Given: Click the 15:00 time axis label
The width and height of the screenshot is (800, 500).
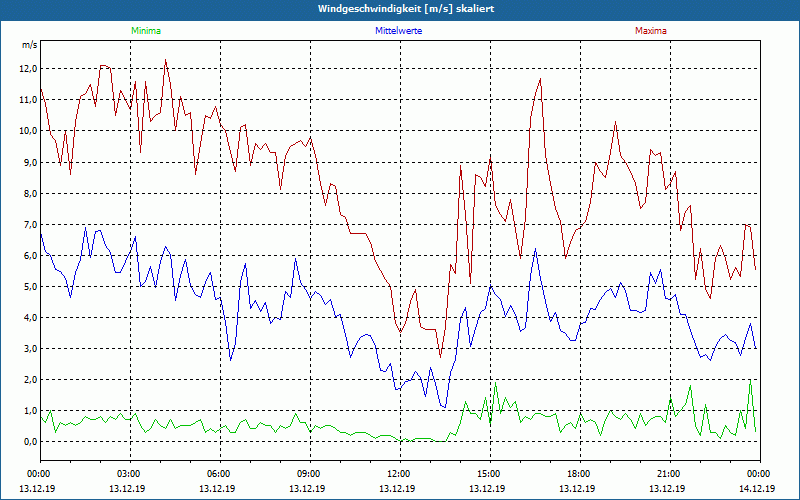Looking at the screenshot, I should tap(490, 474).
